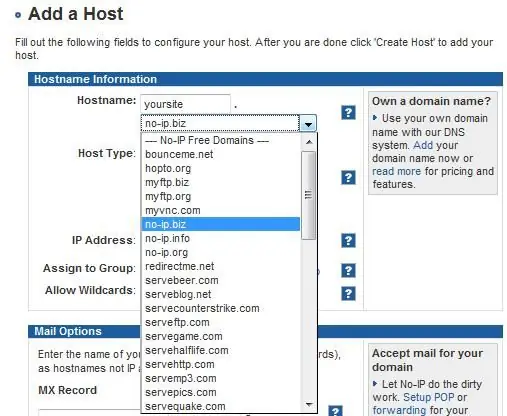Choose servebeer.com in the dropdown
Viewport: 507px width, 416px height.
pos(221,280)
